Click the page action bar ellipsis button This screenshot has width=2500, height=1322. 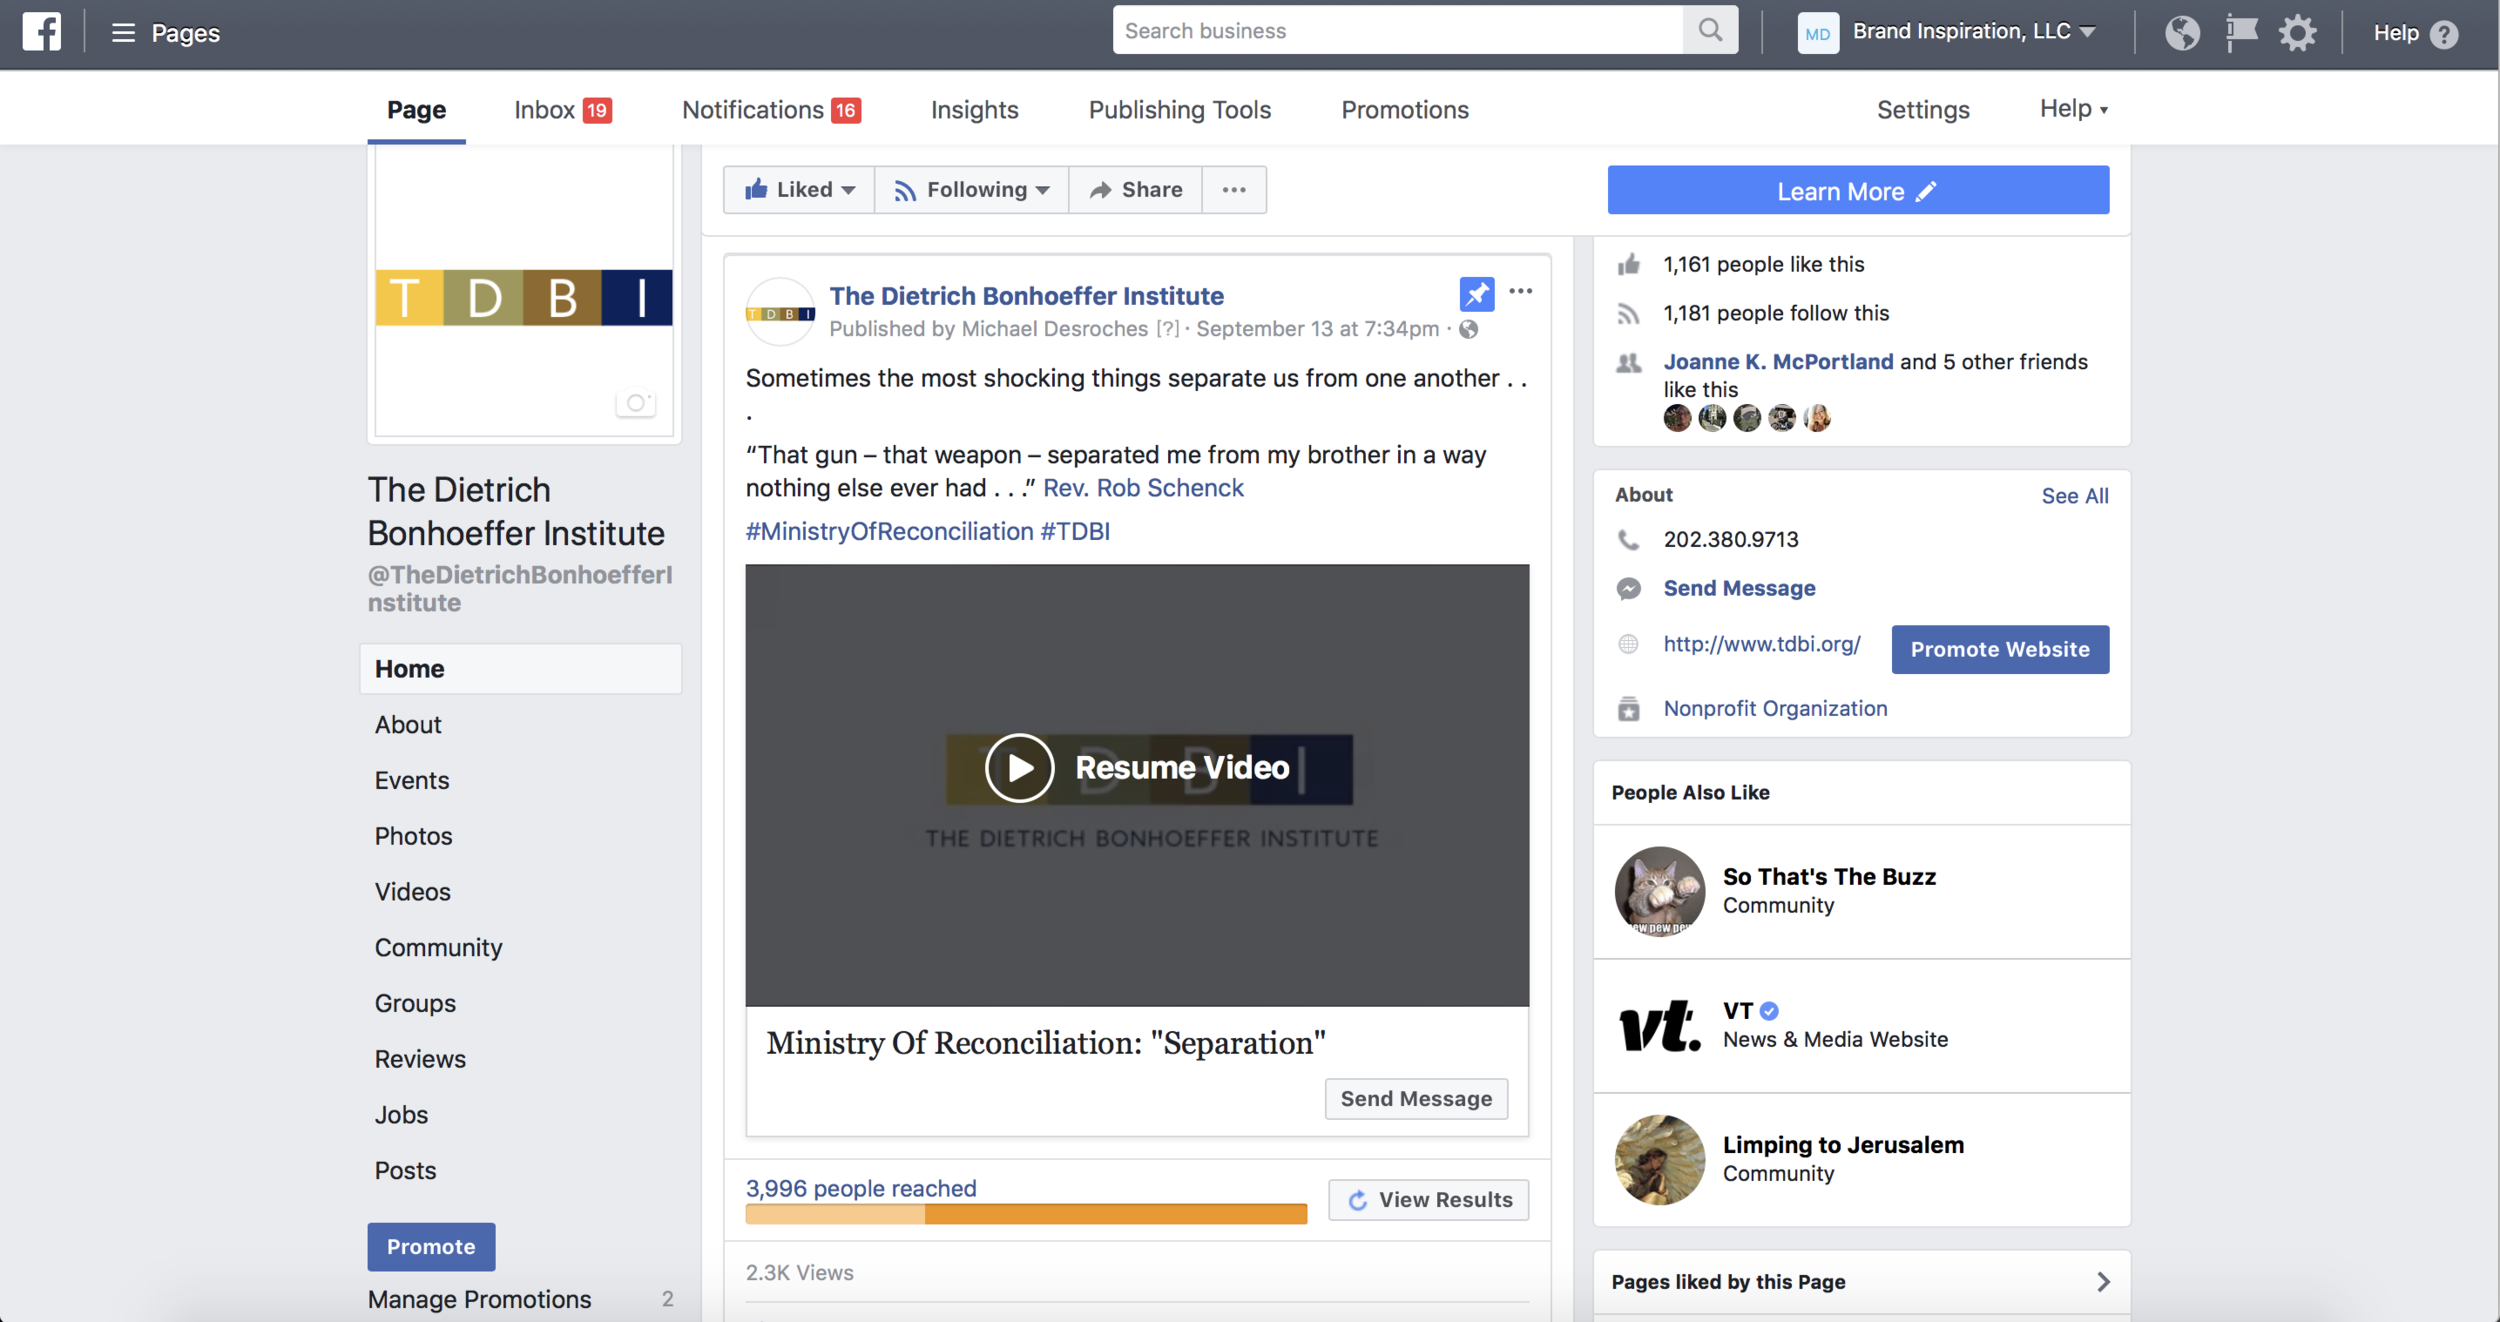point(1234,190)
